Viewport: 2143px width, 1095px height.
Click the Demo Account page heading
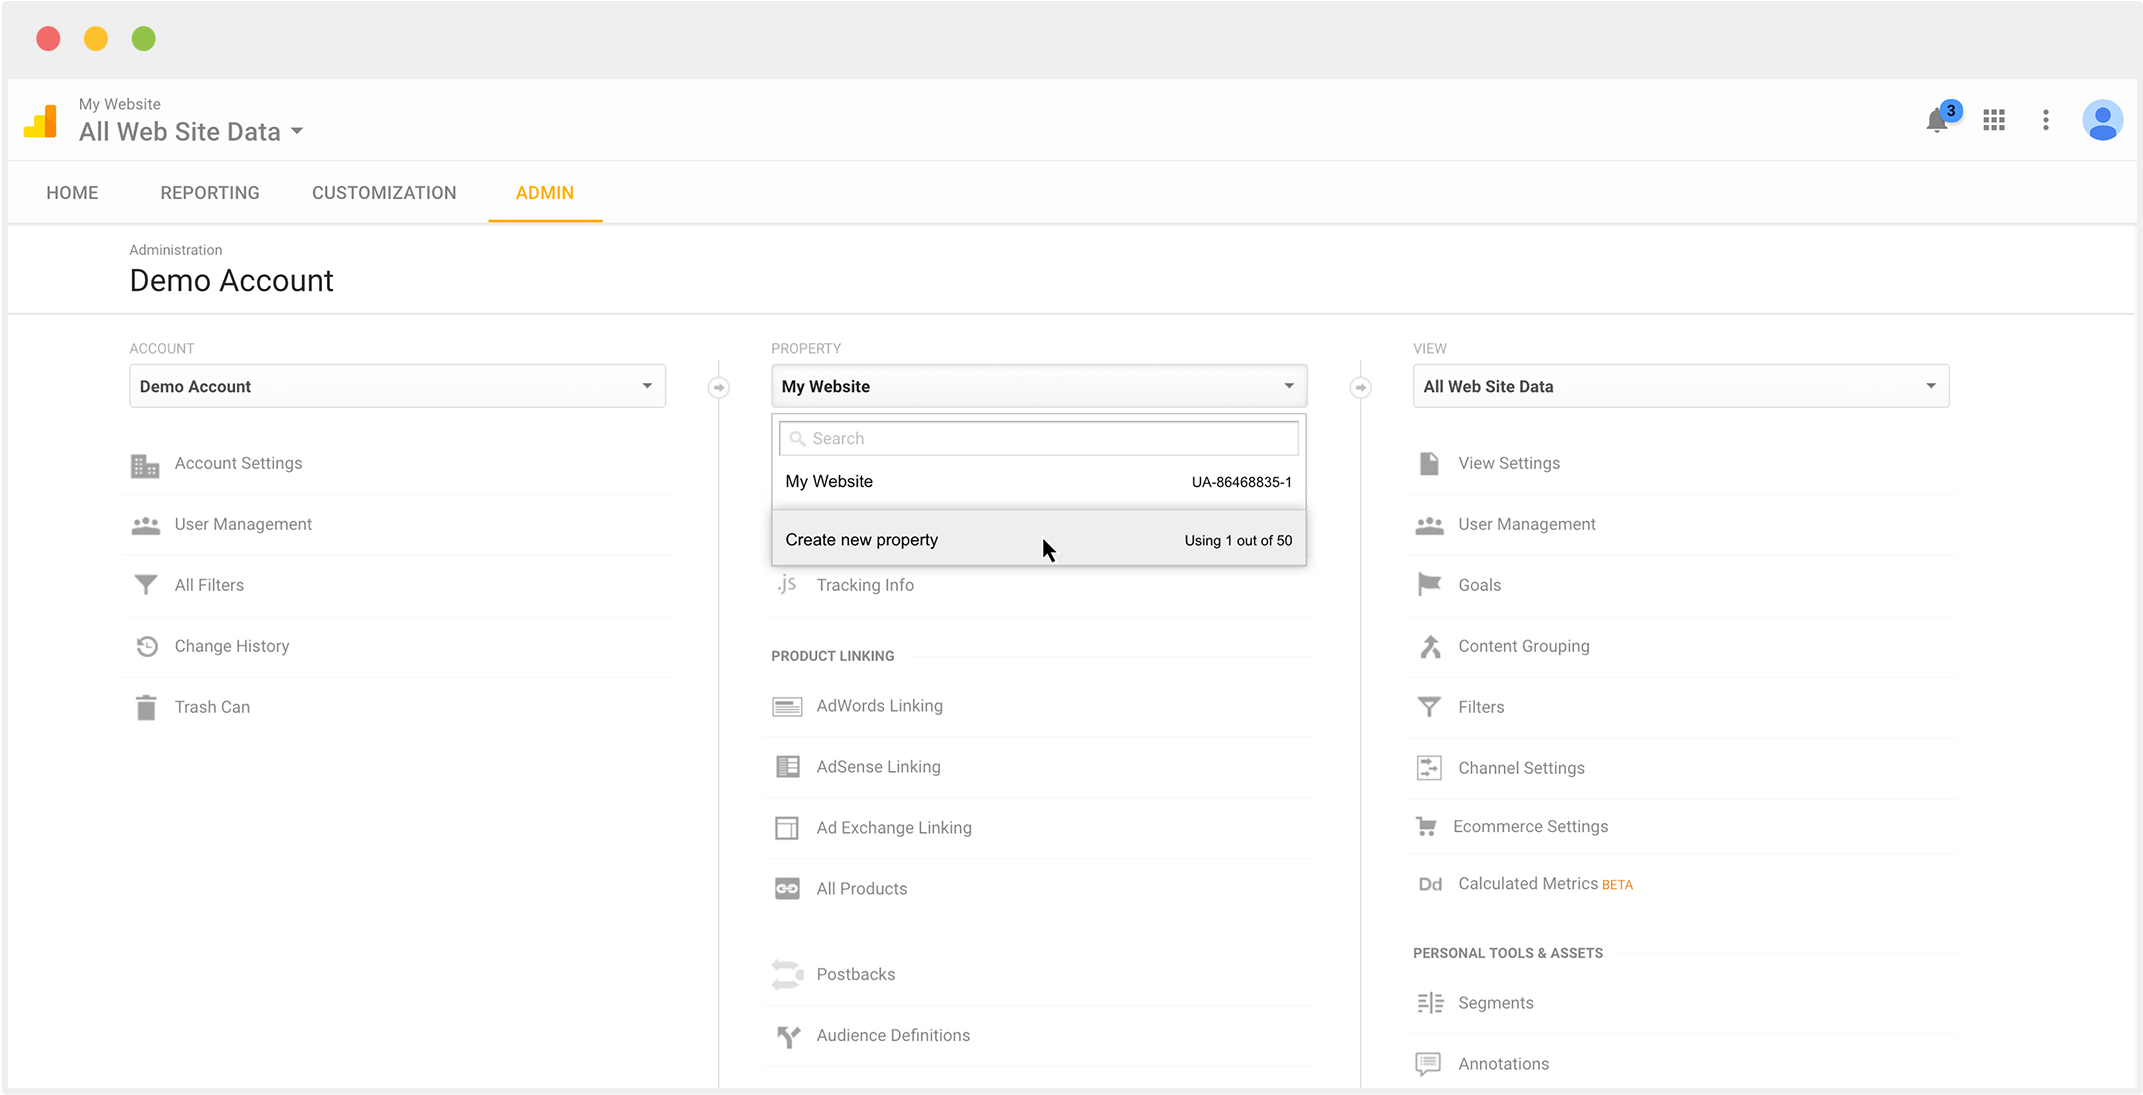(231, 281)
